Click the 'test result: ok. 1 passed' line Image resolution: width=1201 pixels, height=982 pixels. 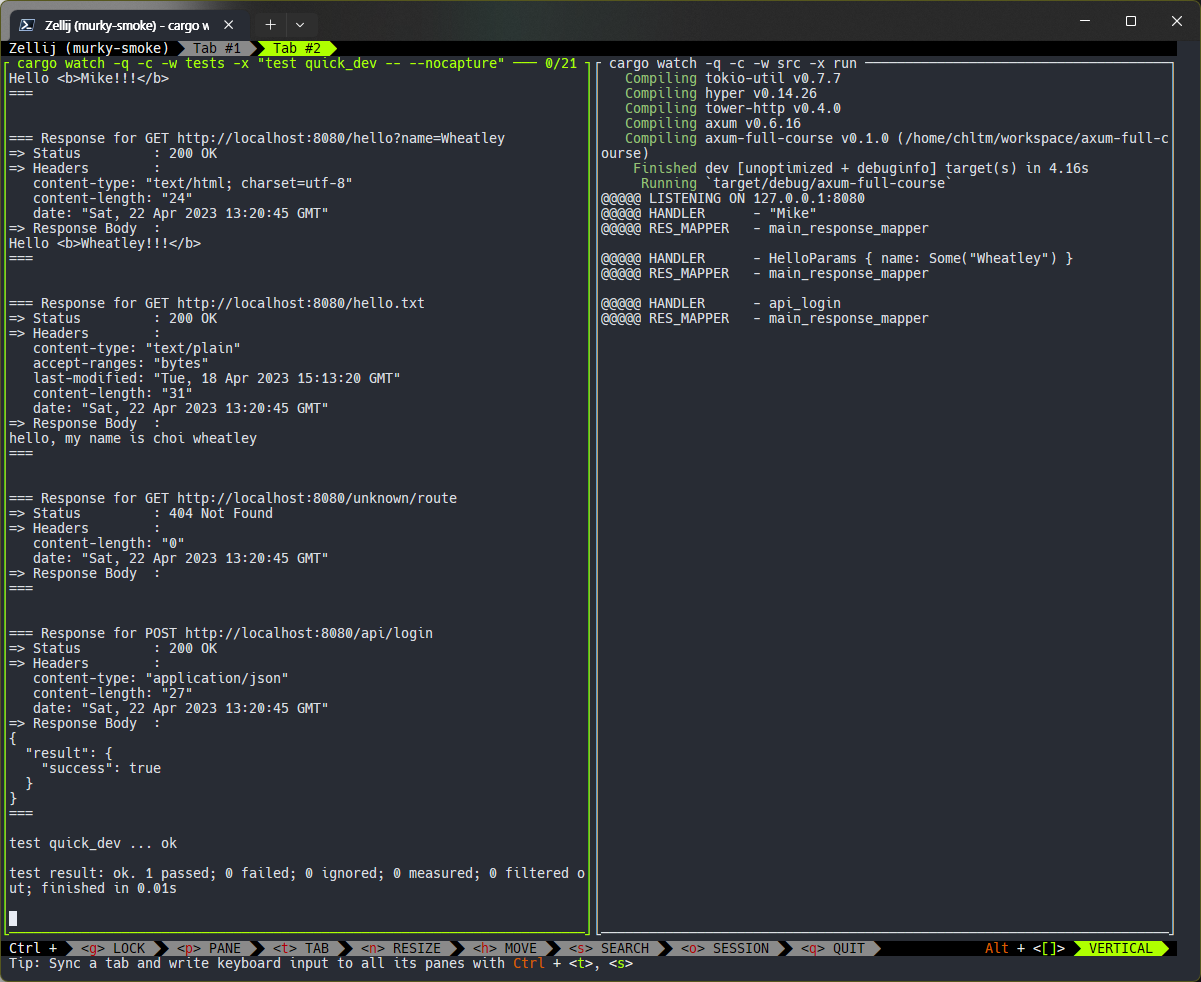coord(297,880)
